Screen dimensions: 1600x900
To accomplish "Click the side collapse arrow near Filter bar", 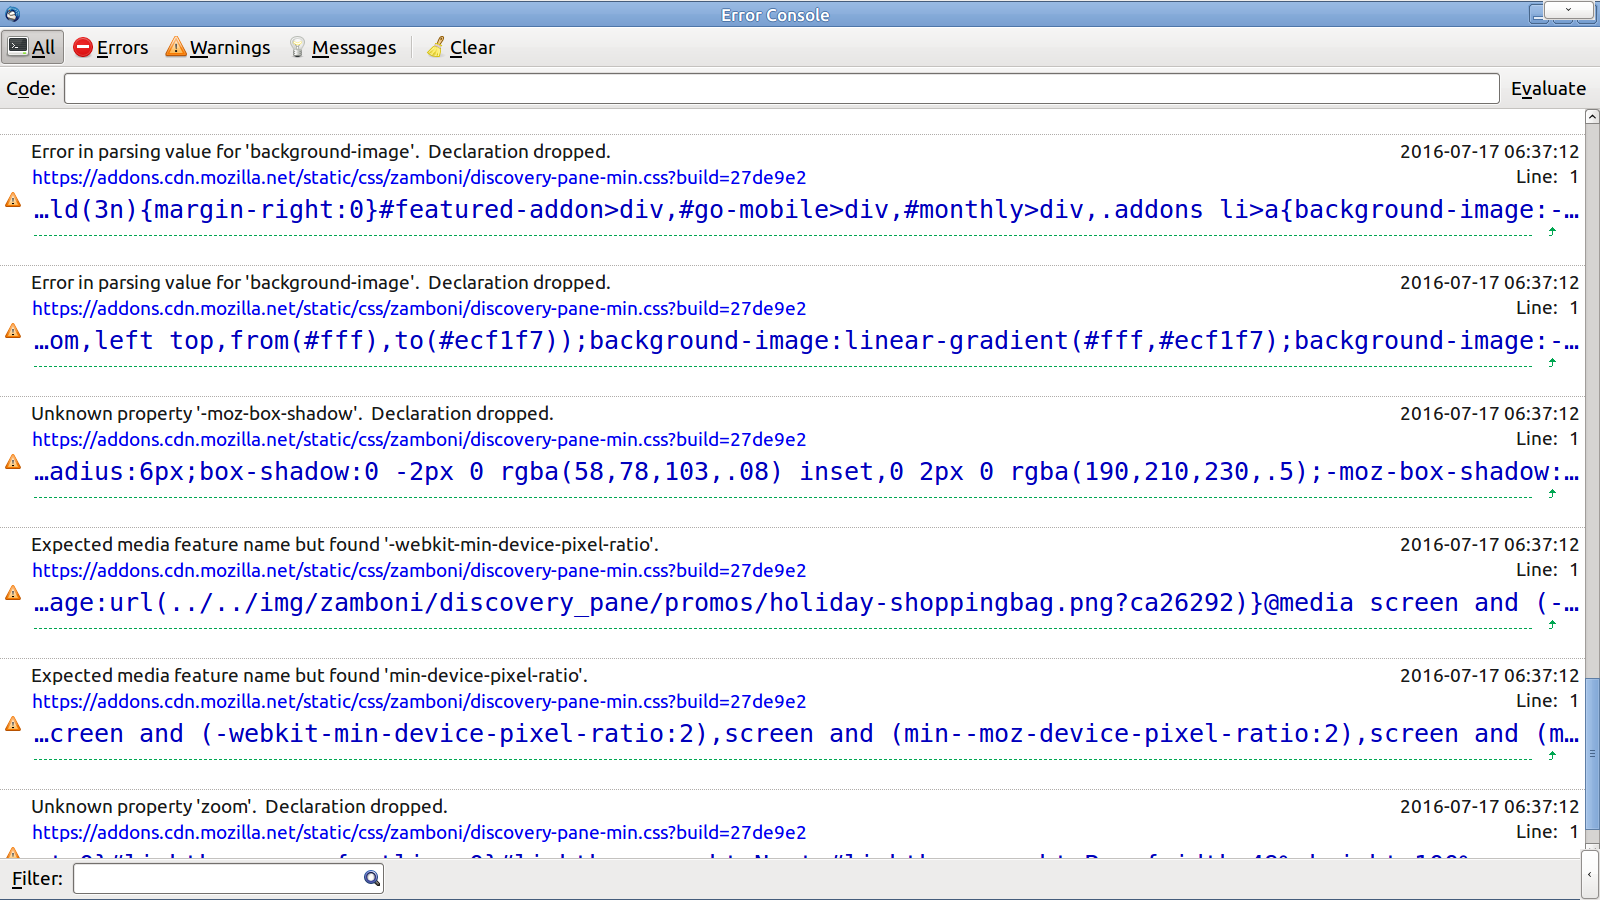I will click(x=1590, y=876).
